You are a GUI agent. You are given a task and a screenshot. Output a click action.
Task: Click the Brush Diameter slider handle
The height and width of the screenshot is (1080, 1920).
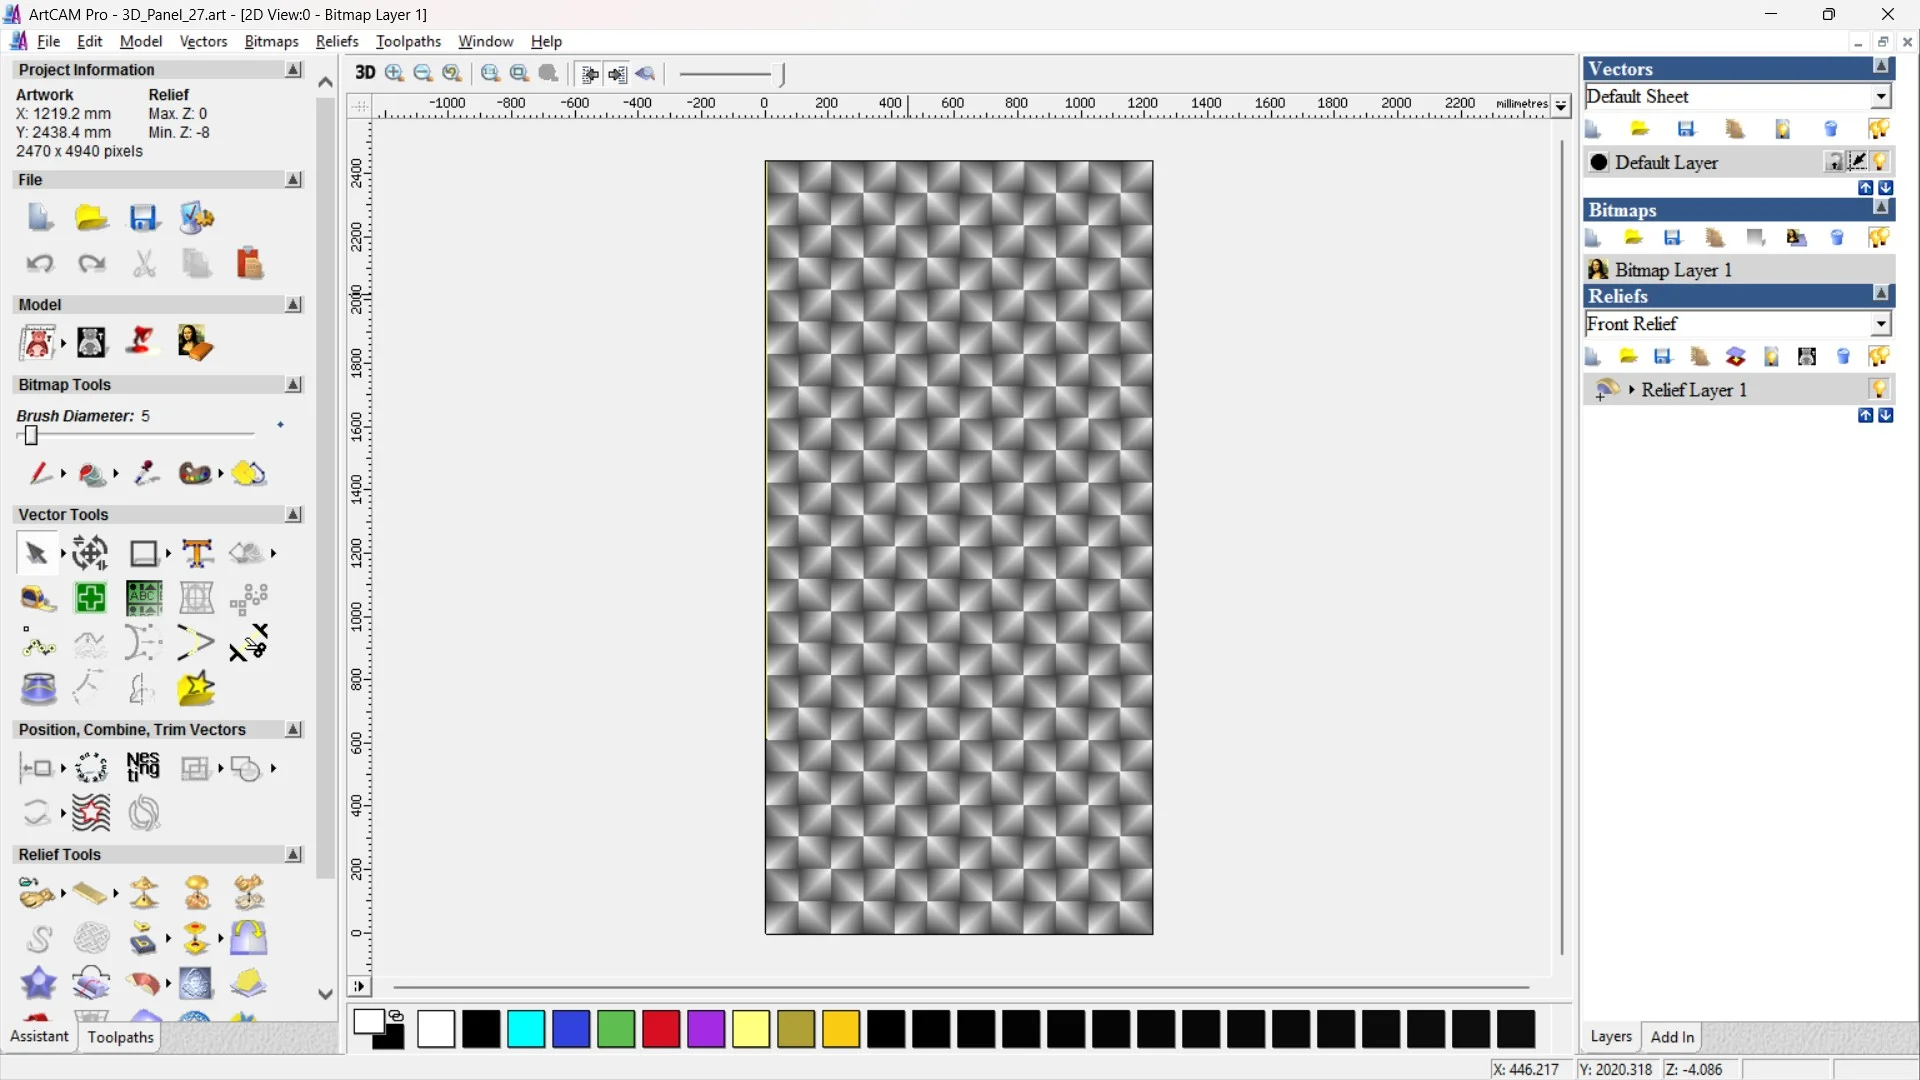31,435
